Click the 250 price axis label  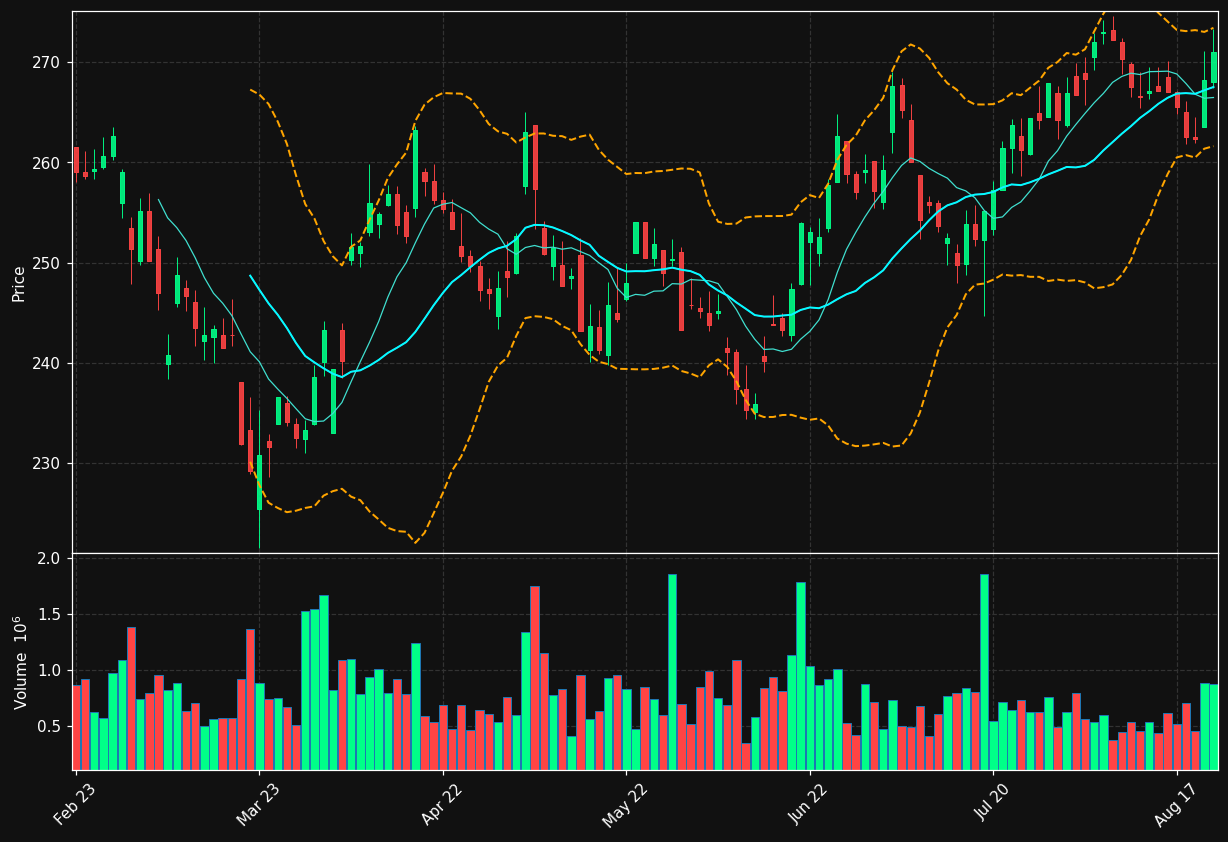(48, 263)
